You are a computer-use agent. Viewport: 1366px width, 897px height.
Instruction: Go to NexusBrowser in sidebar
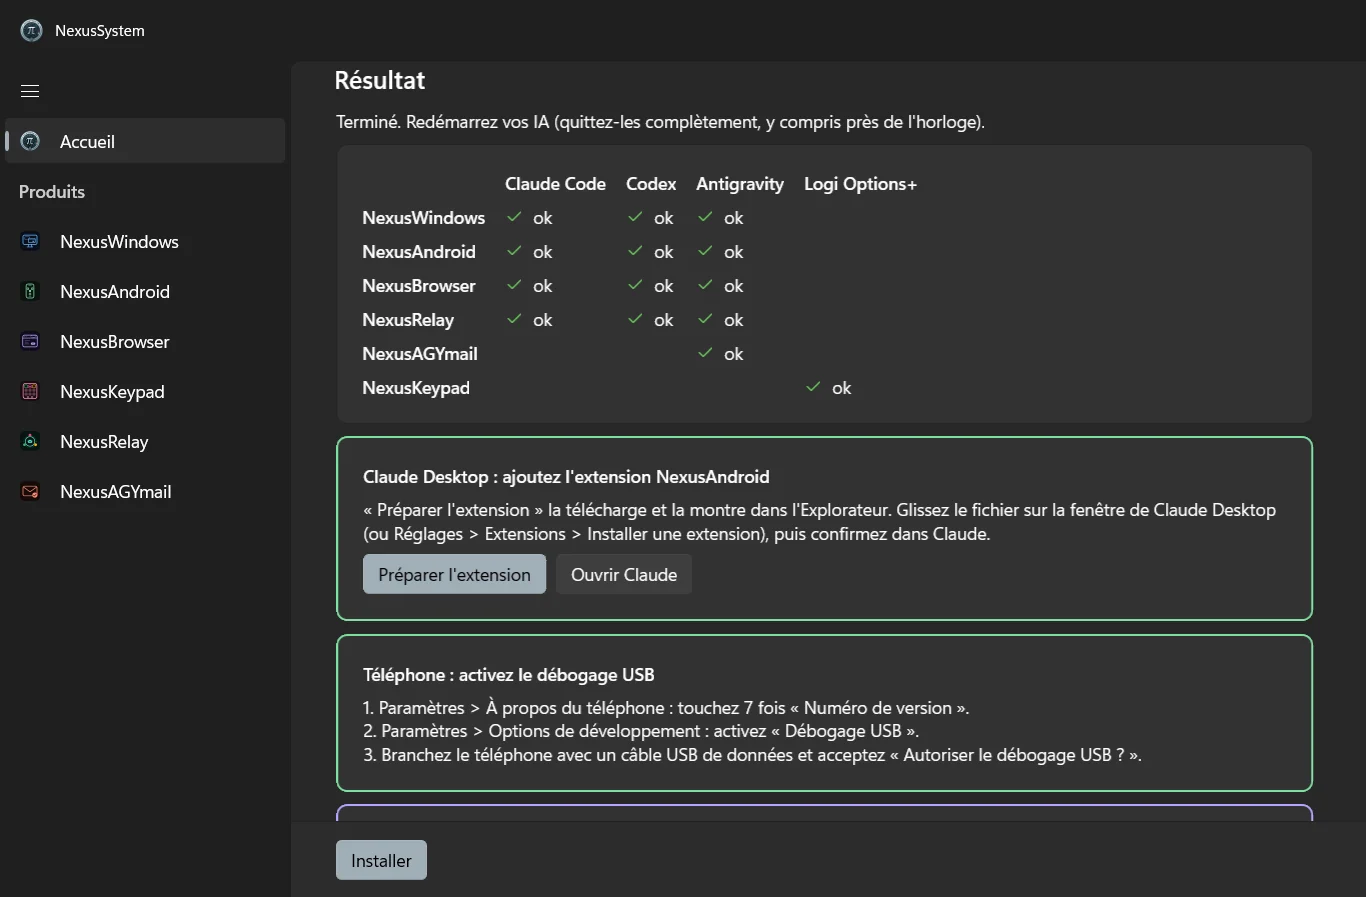coord(145,341)
